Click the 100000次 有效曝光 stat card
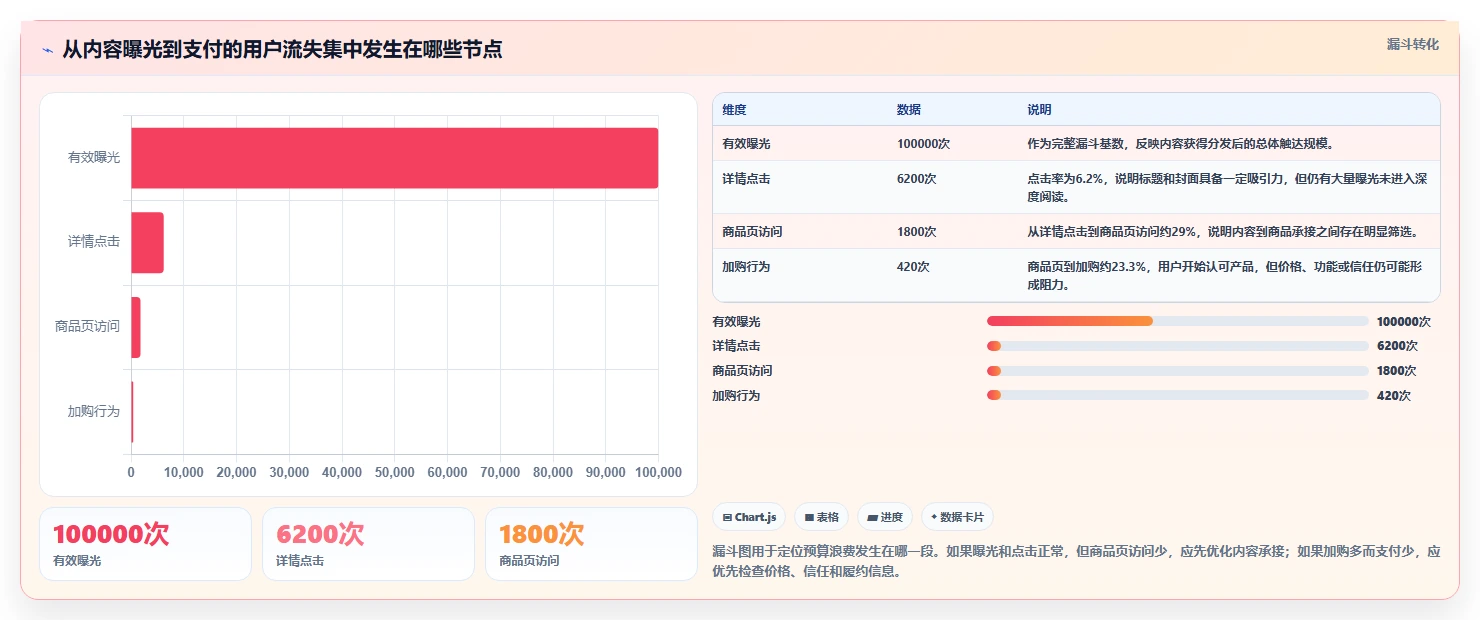Screen dimensions: 1480x620 point(145,544)
